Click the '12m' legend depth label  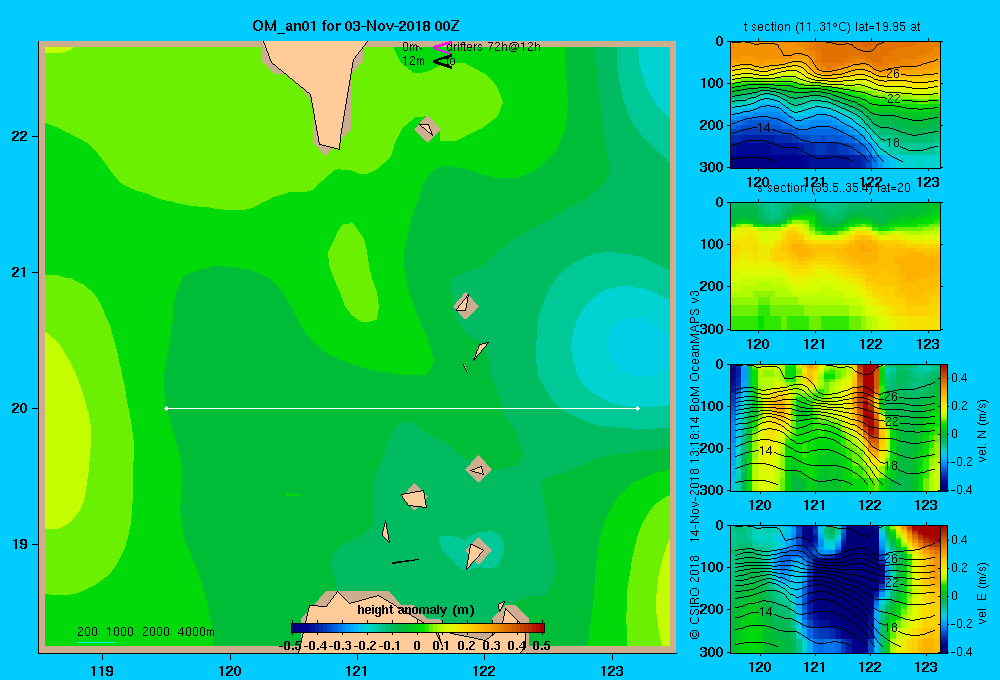pos(413,61)
